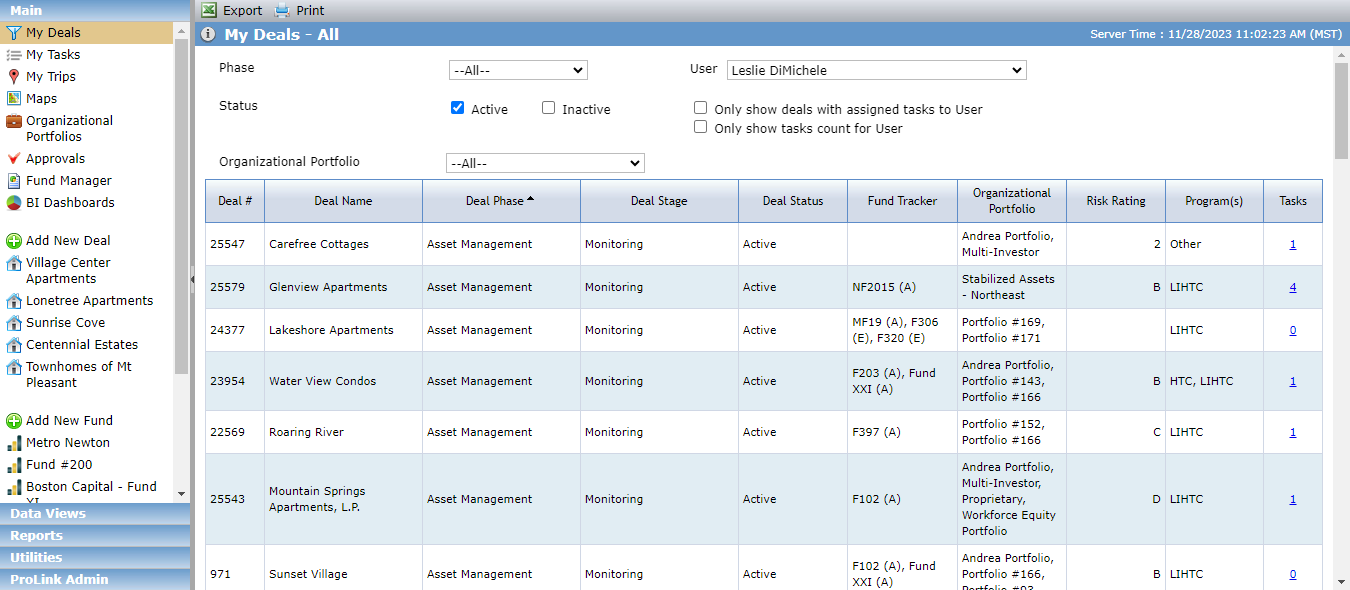Open My Trips map pin icon

tap(14, 77)
